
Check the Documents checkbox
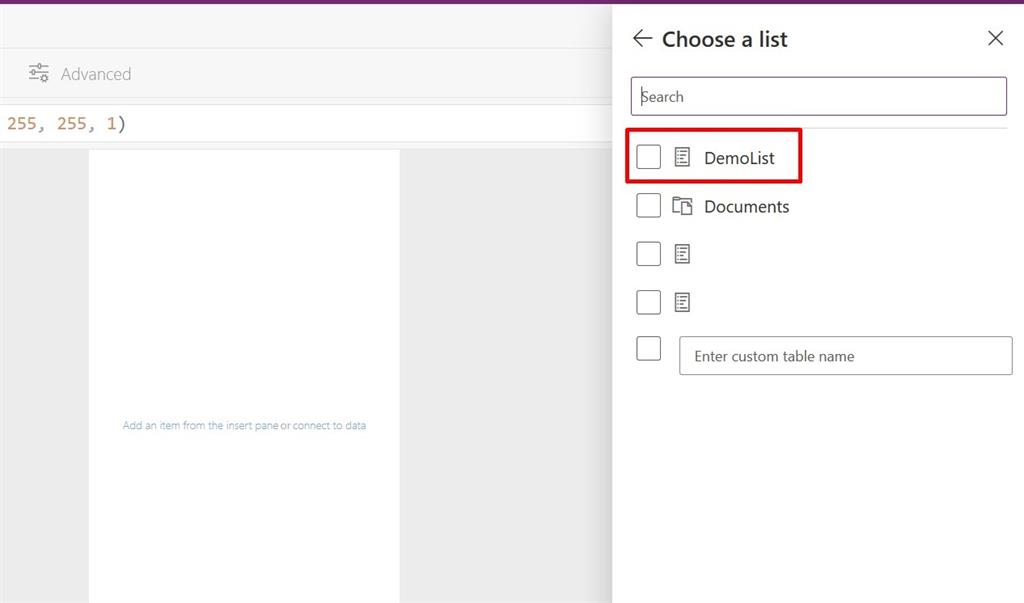[648, 205]
